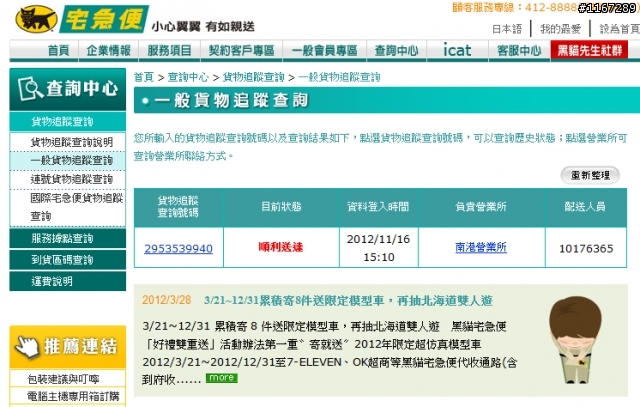This screenshot has height=407, width=640.
Task: Open the 查詢中心 navigation menu item
Action: (x=396, y=51)
